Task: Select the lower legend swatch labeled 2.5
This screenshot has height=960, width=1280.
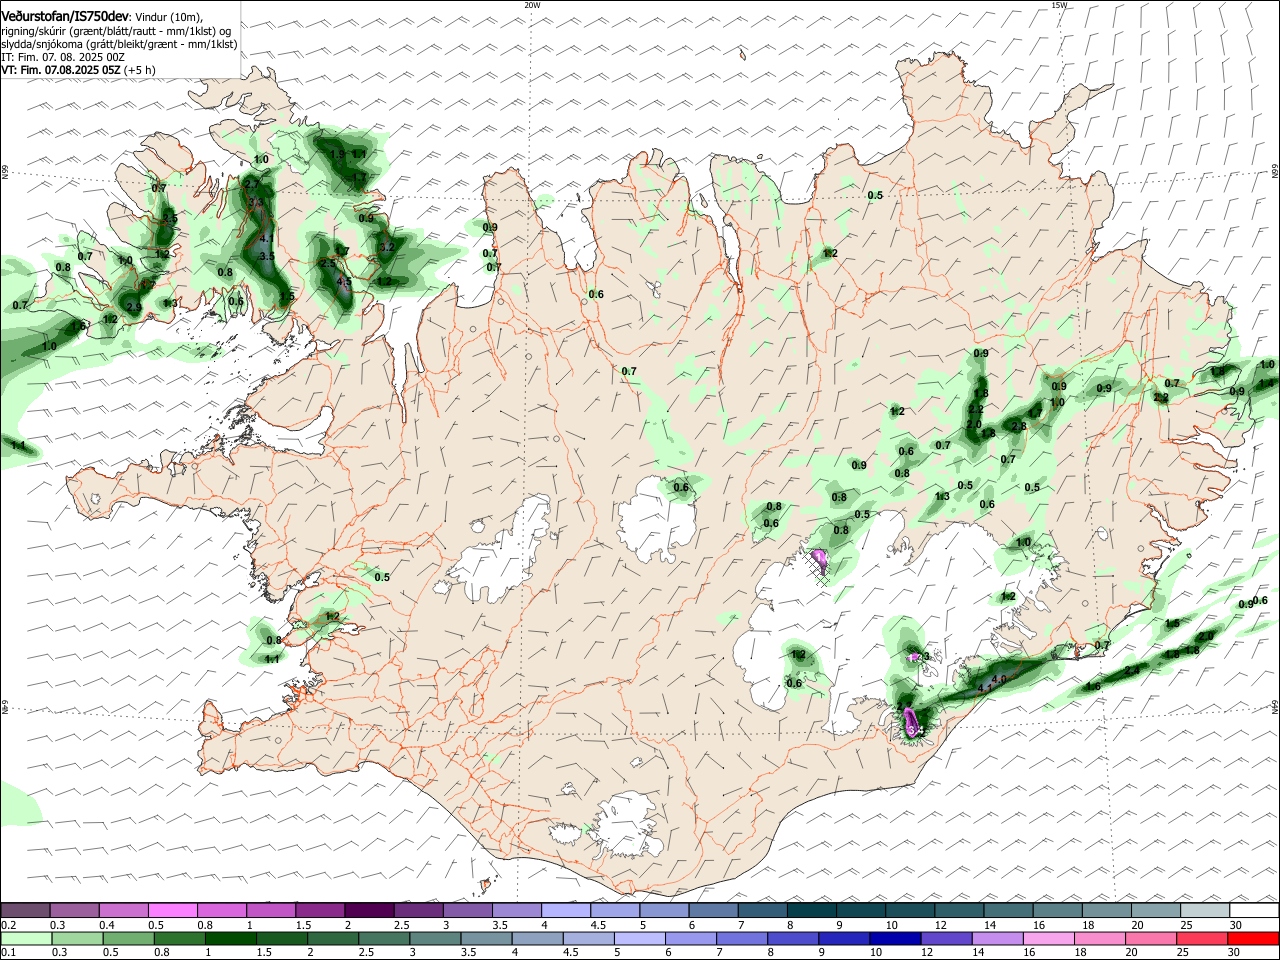Action: pos(383,938)
